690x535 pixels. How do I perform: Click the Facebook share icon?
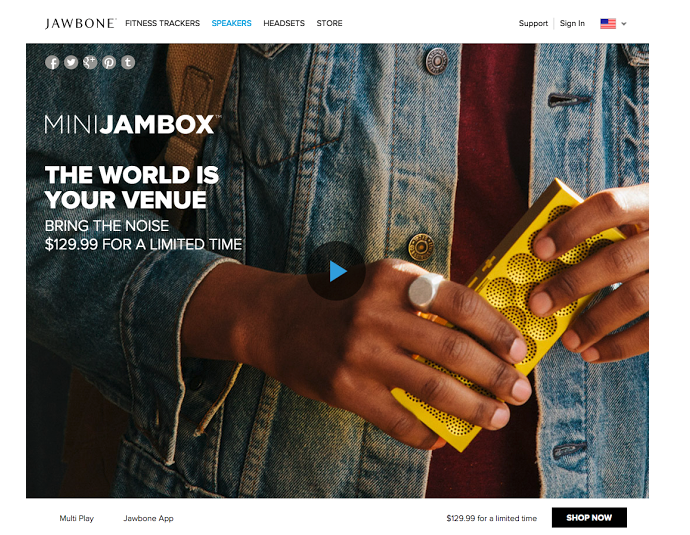(x=52, y=62)
